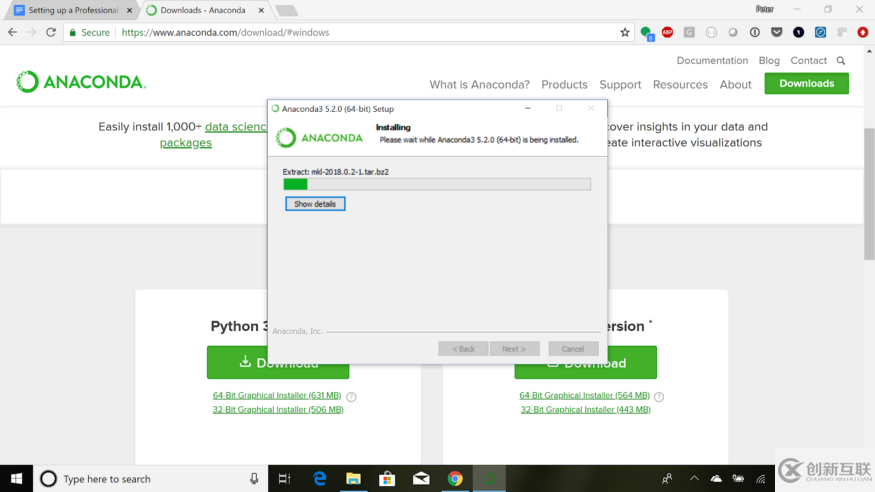Screen dimensions: 875x492
Task: Open a new browser tab
Action: 286,10
